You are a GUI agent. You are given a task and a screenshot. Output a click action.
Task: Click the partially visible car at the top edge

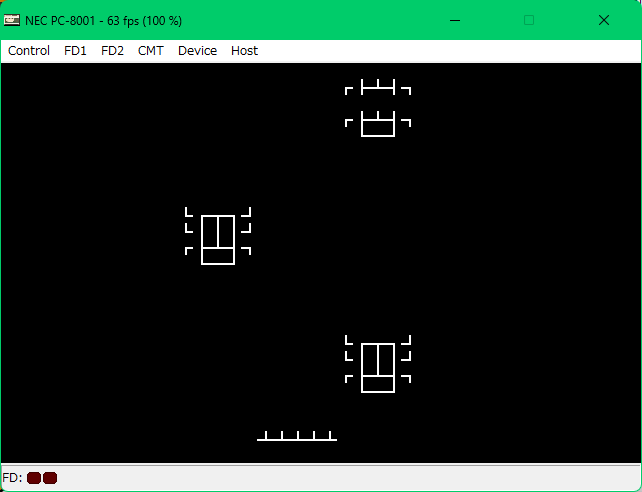point(378,88)
